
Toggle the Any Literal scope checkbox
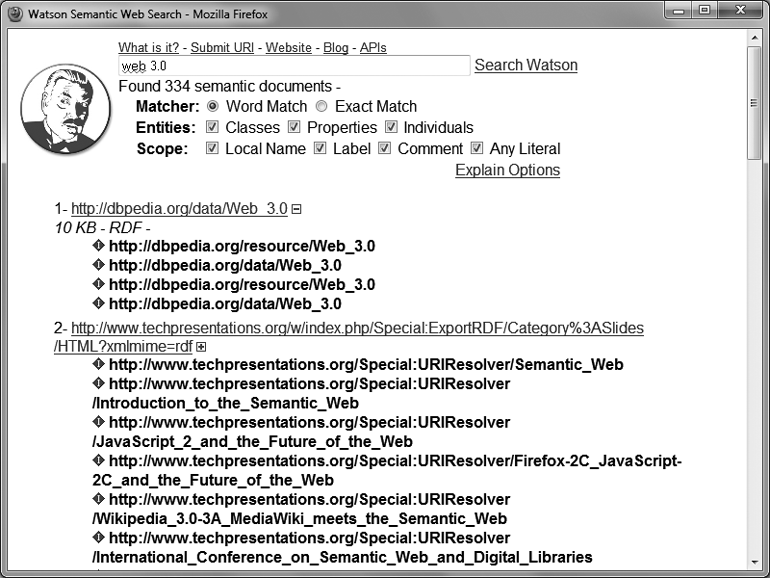coord(477,148)
